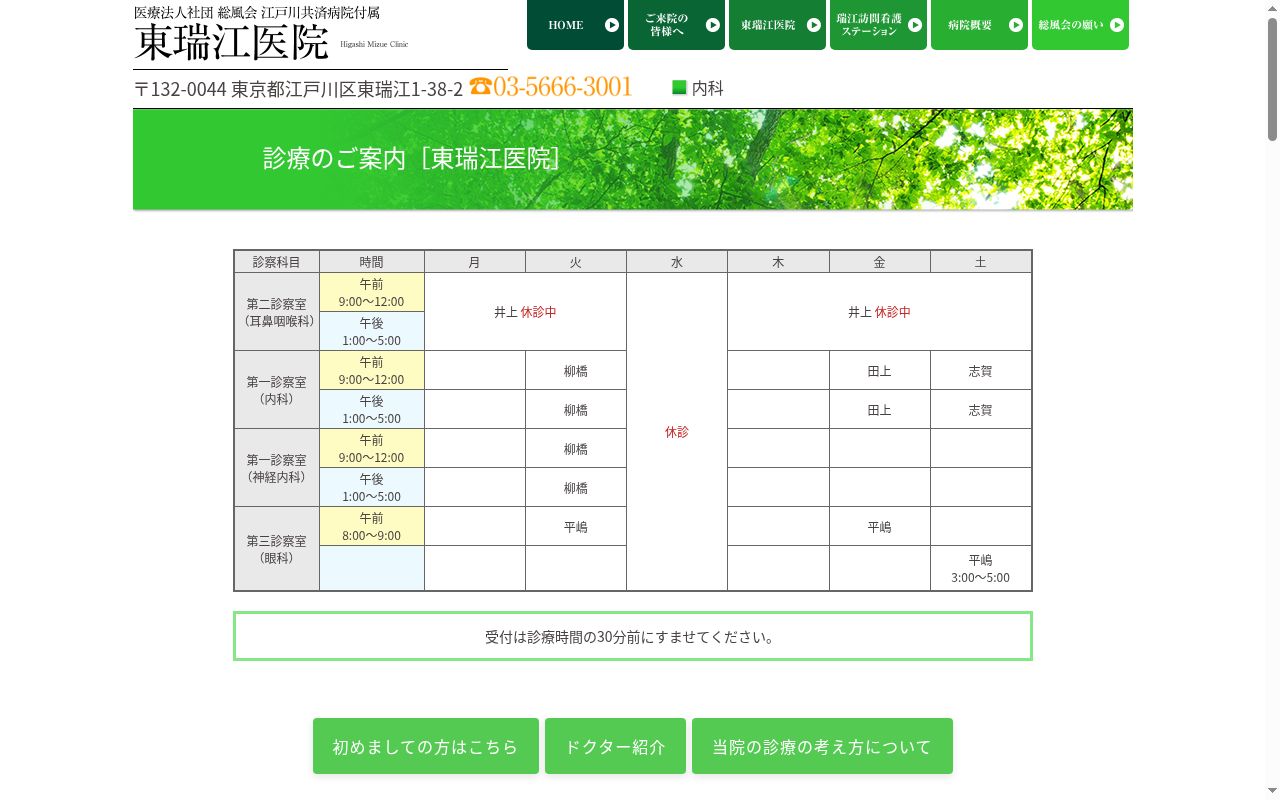
Task: Click the 土 column header
Action: (981, 262)
